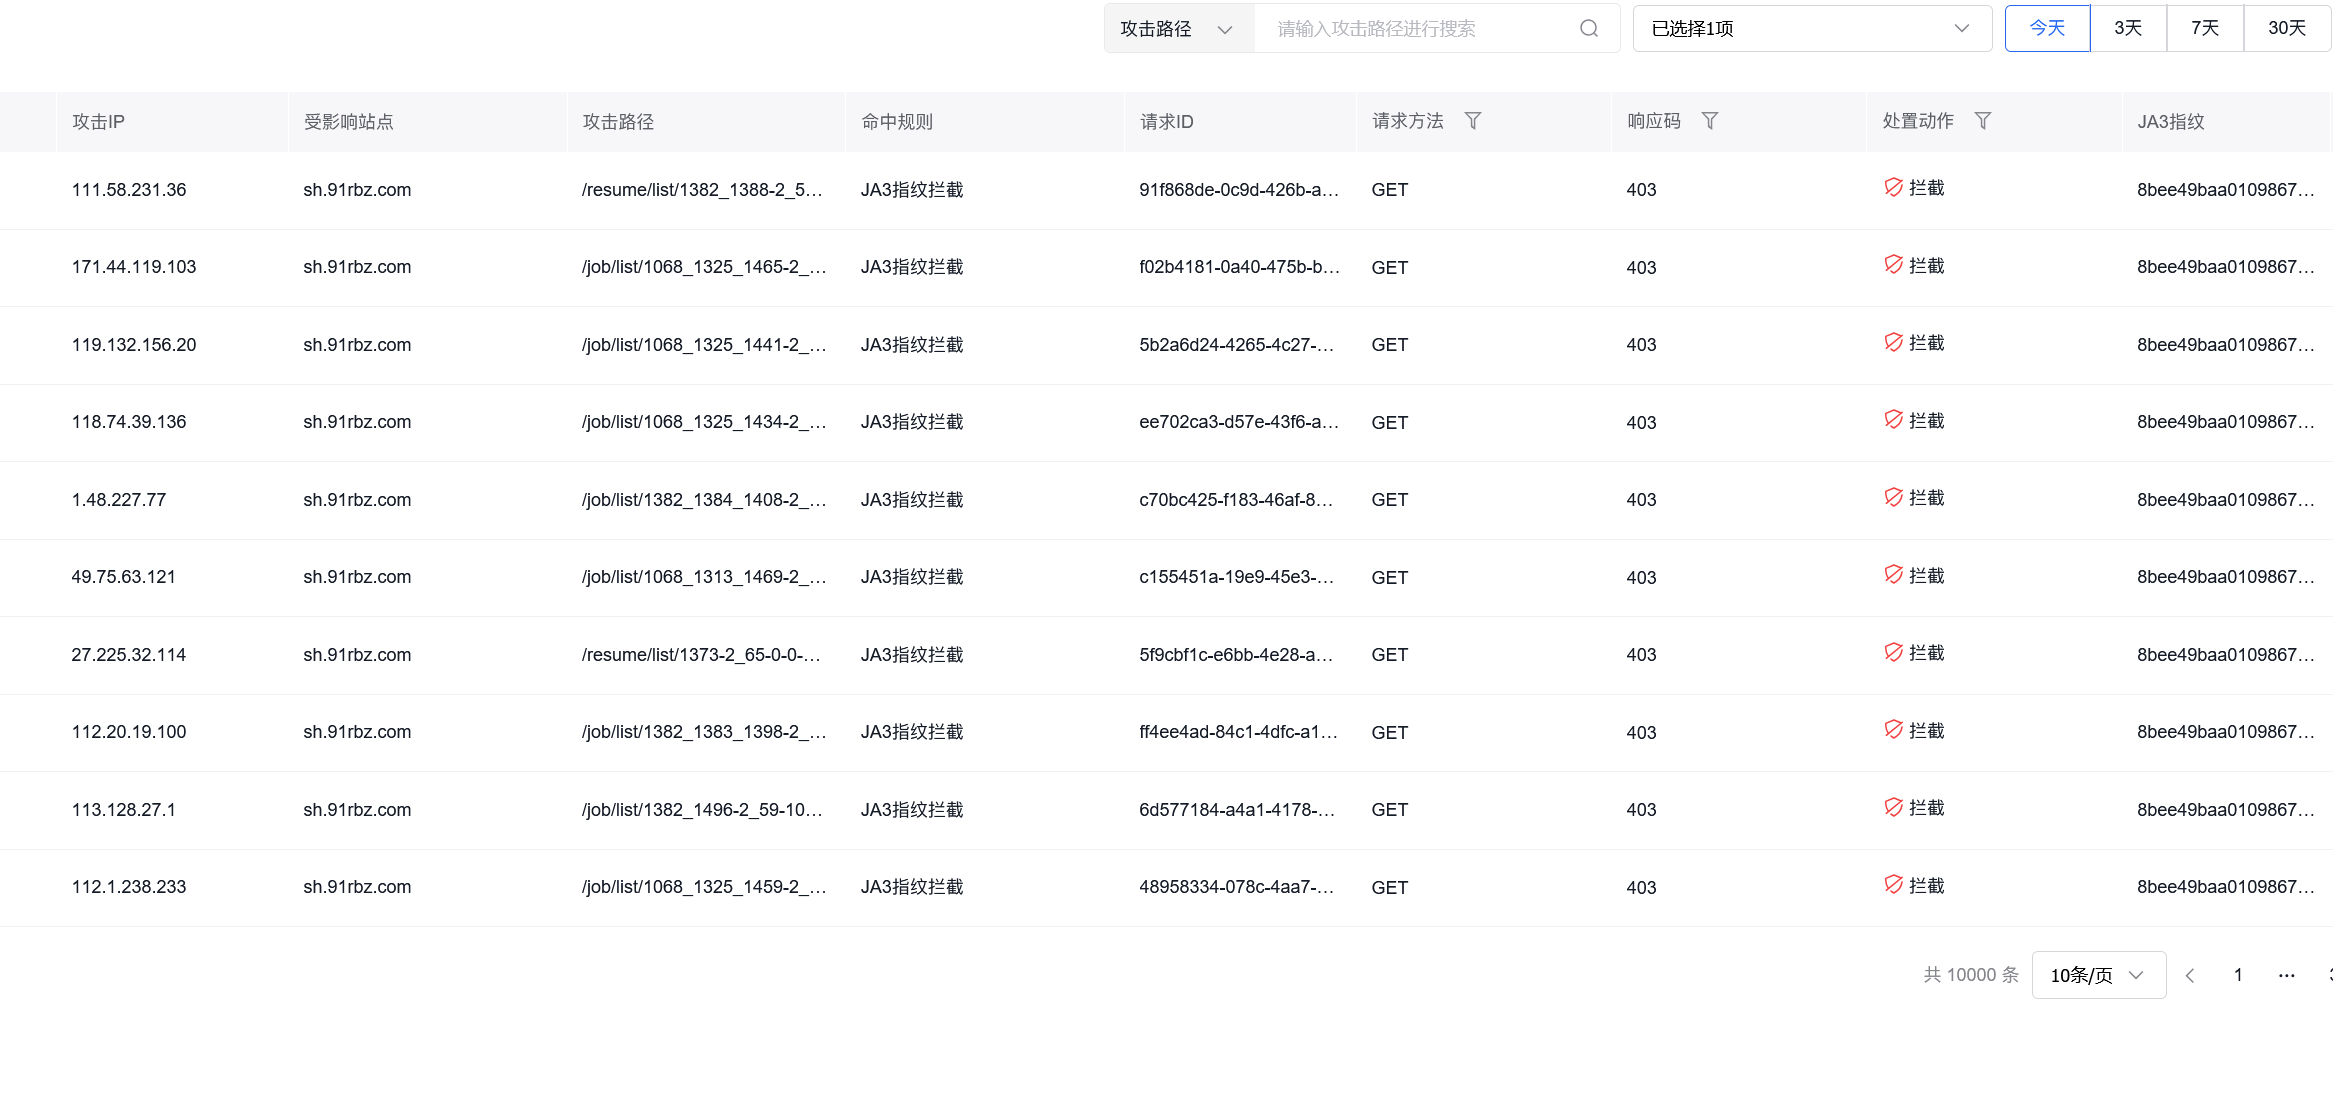Click block shield icon in 112.1.238.233 row
2333x1098 pixels.
1893,885
